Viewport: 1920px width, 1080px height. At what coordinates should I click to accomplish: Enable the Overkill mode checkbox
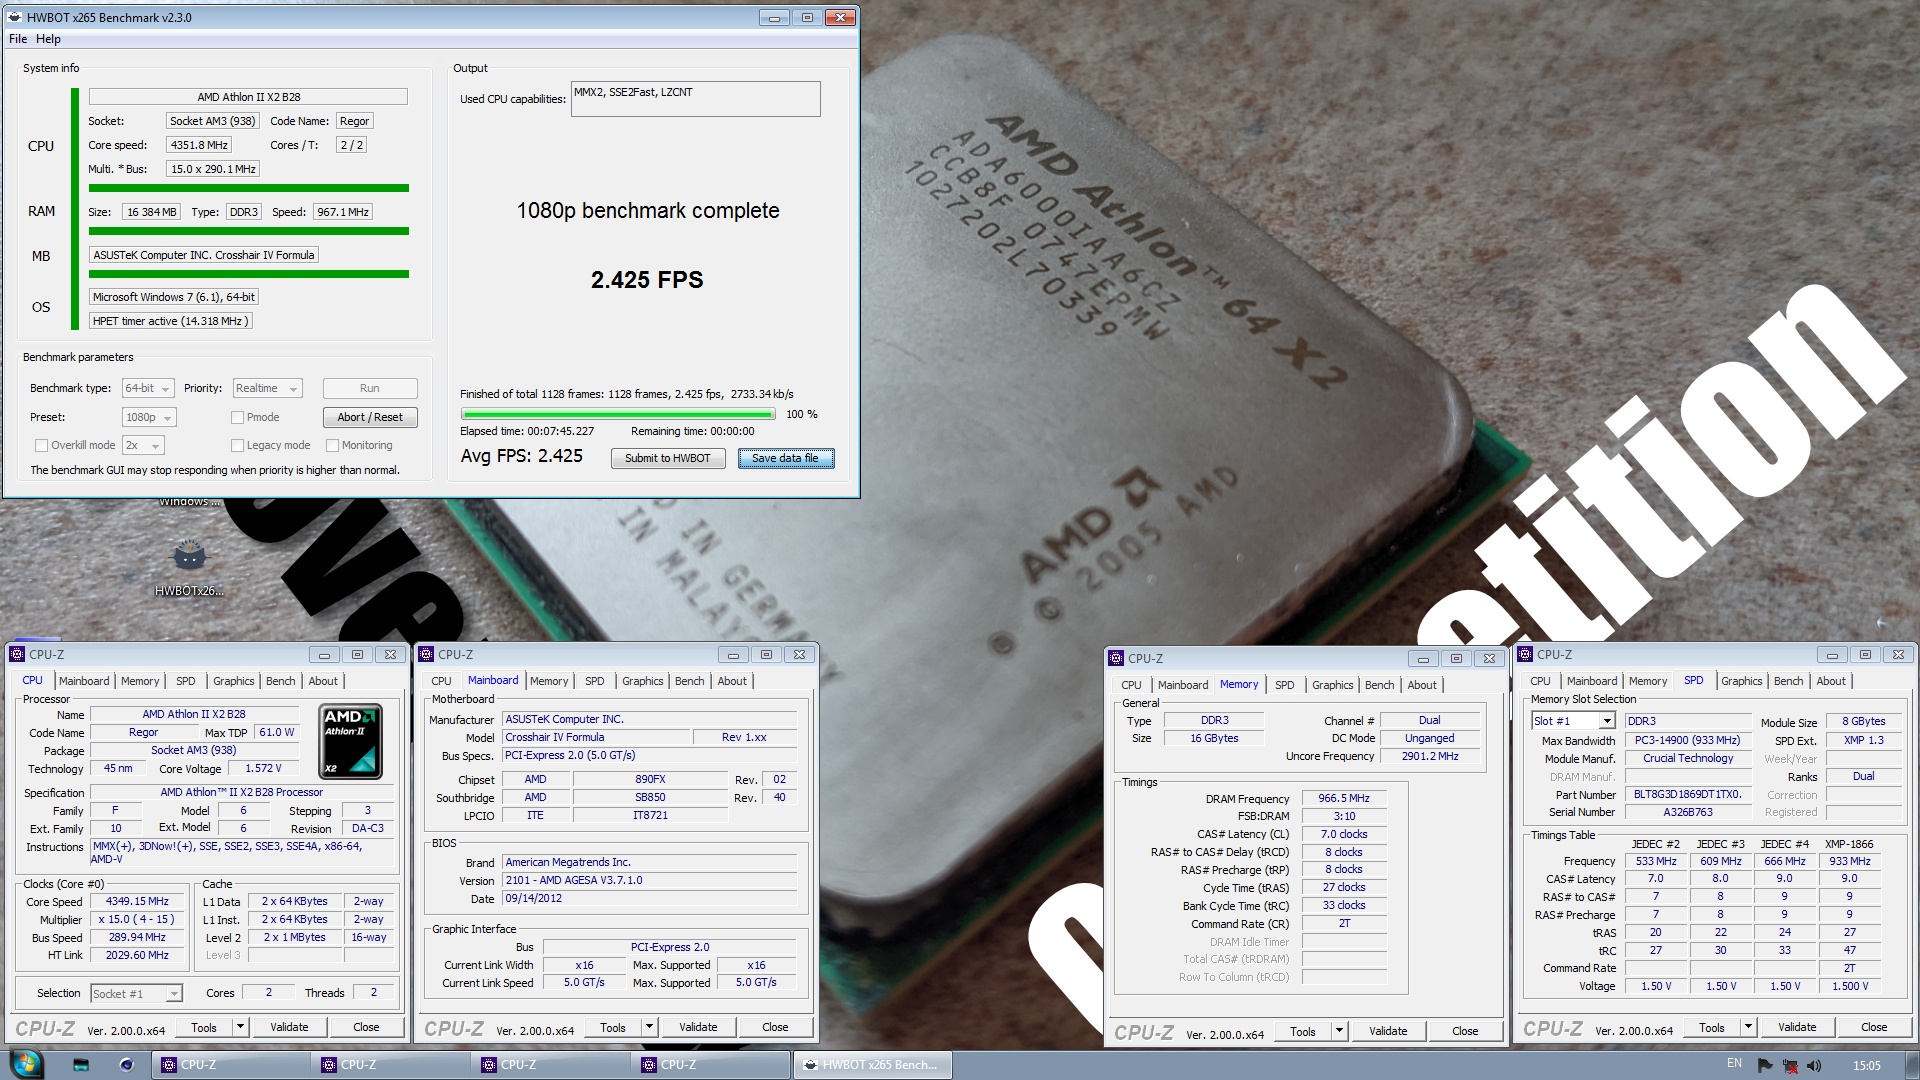point(41,445)
